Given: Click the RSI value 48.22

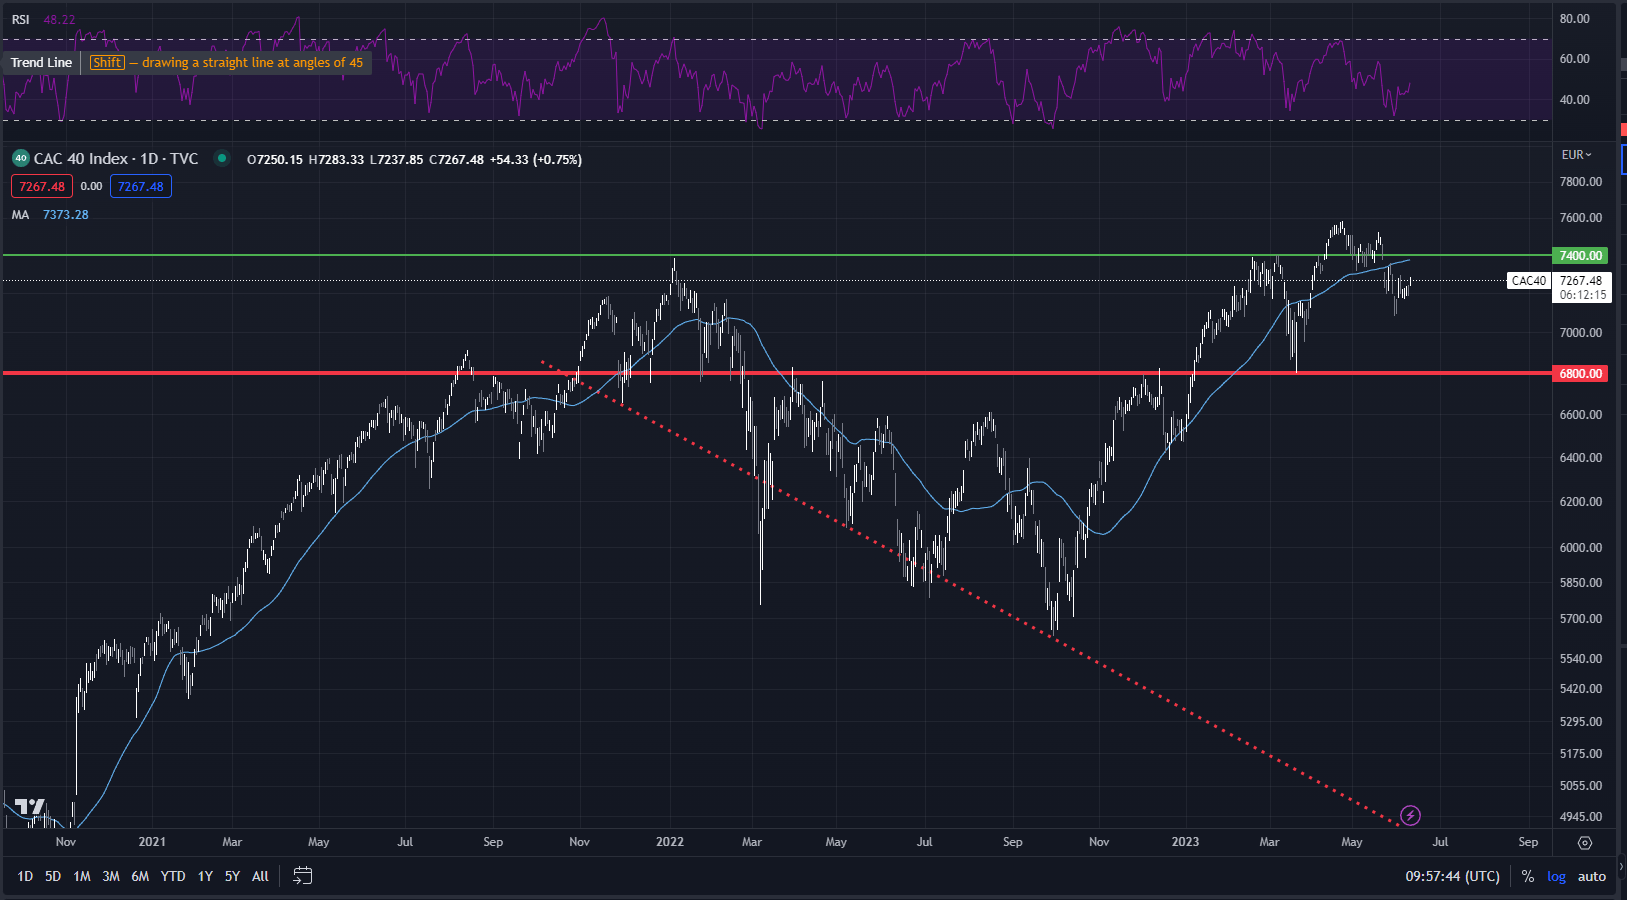Looking at the screenshot, I should pyautogui.click(x=59, y=20).
